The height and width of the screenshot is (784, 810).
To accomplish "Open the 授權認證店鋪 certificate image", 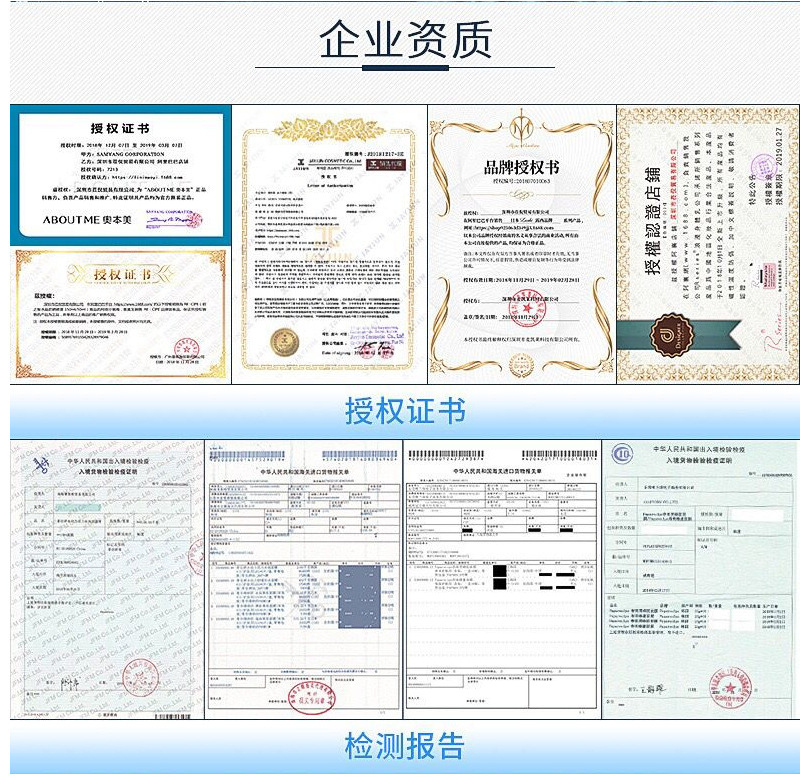I will 708,244.
